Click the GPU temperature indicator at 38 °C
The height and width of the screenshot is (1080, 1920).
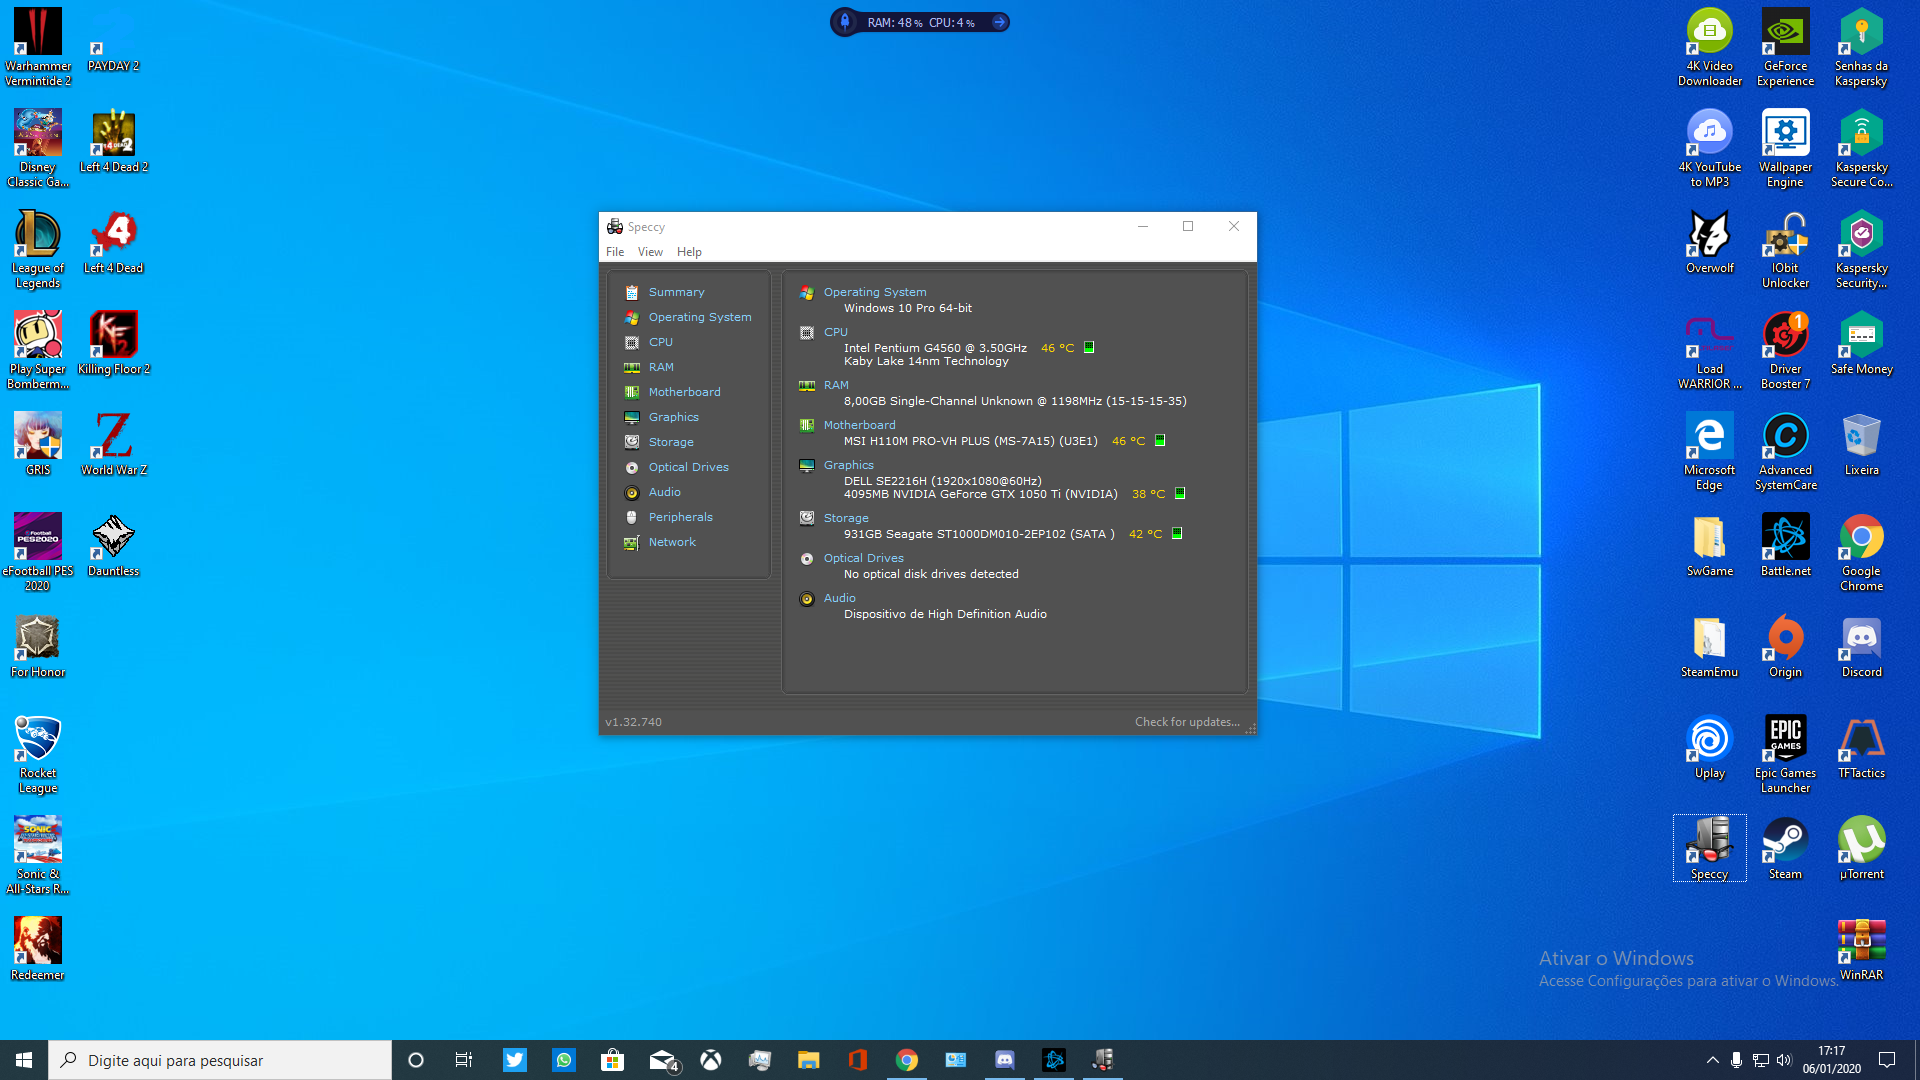point(1180,493)
